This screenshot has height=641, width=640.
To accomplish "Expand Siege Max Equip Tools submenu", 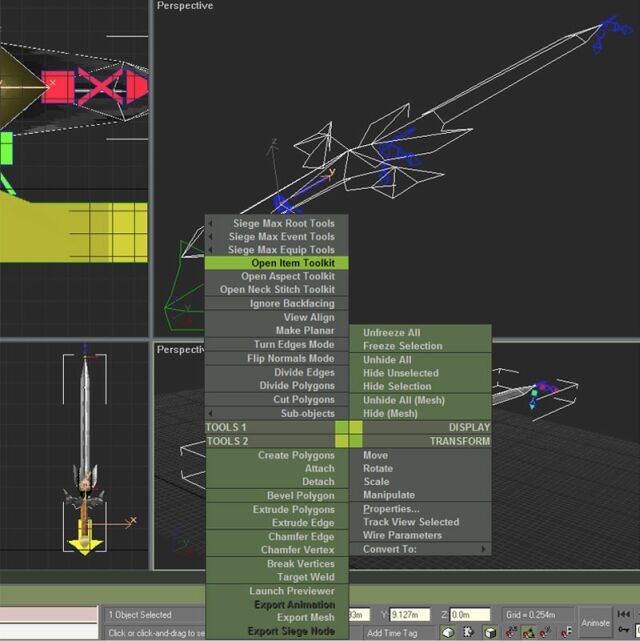I will tap(277, 249).
